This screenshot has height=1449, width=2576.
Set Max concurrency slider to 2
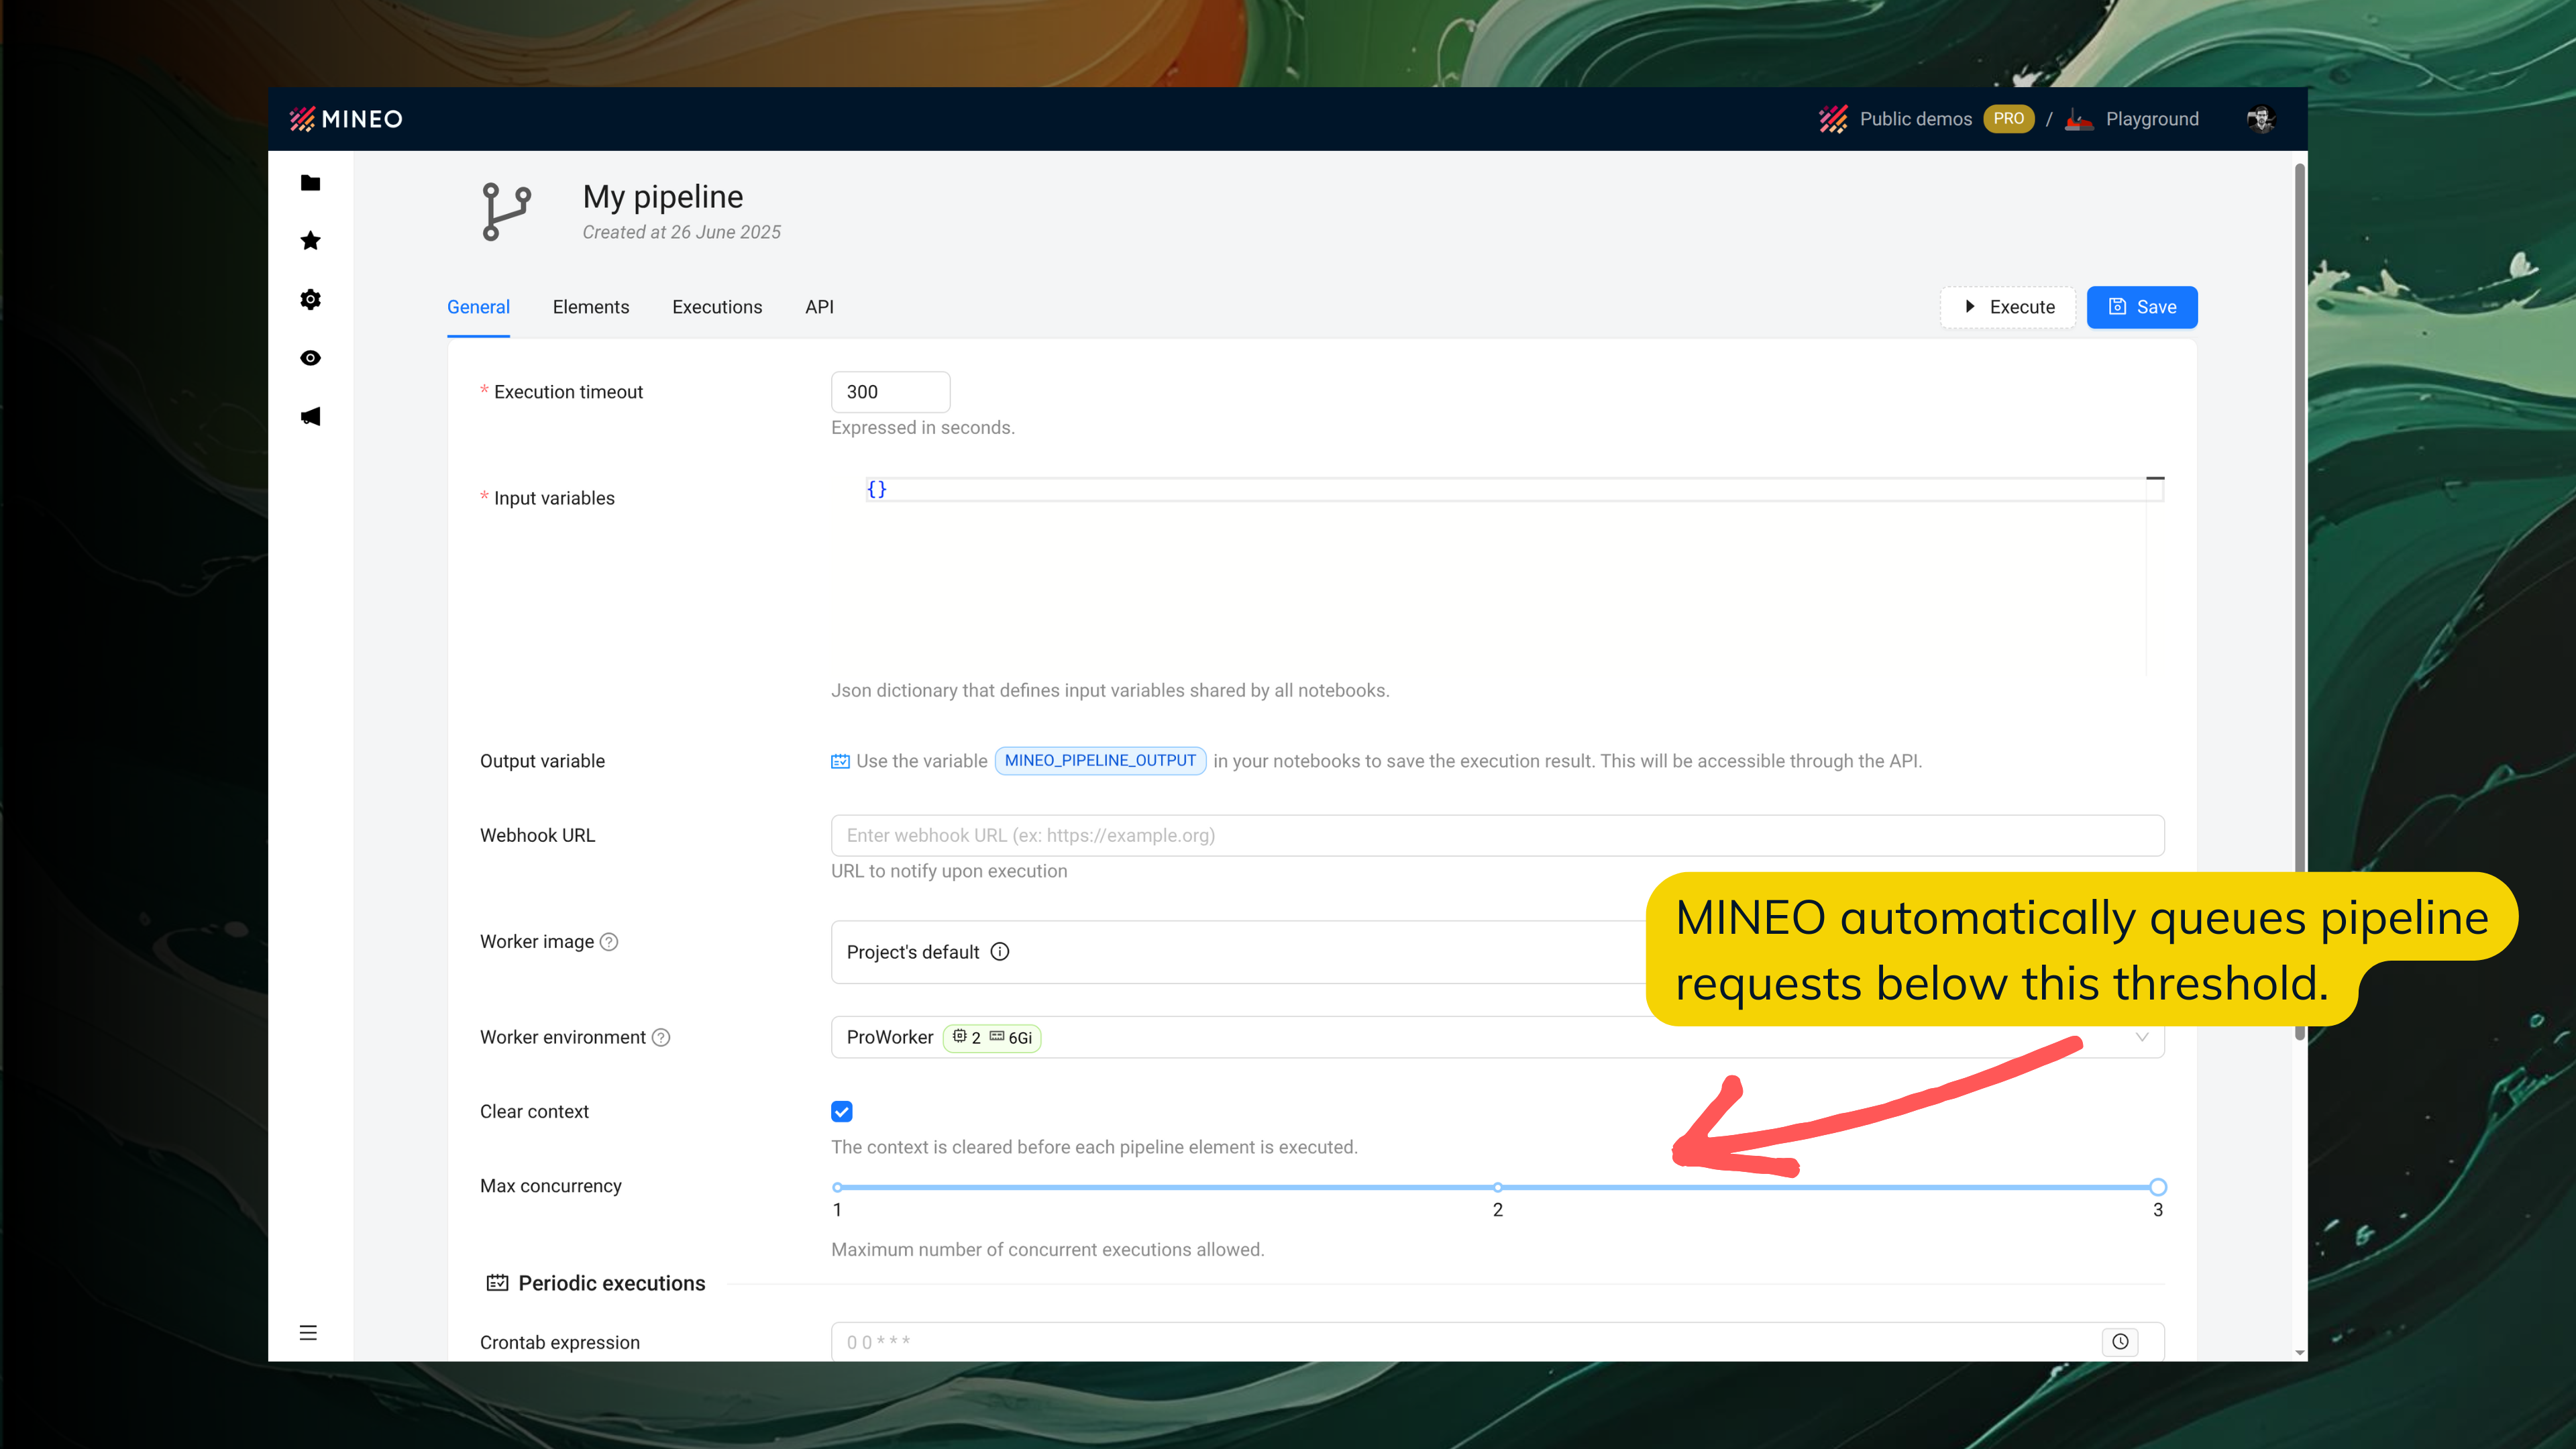(x=1497, y=1187)
